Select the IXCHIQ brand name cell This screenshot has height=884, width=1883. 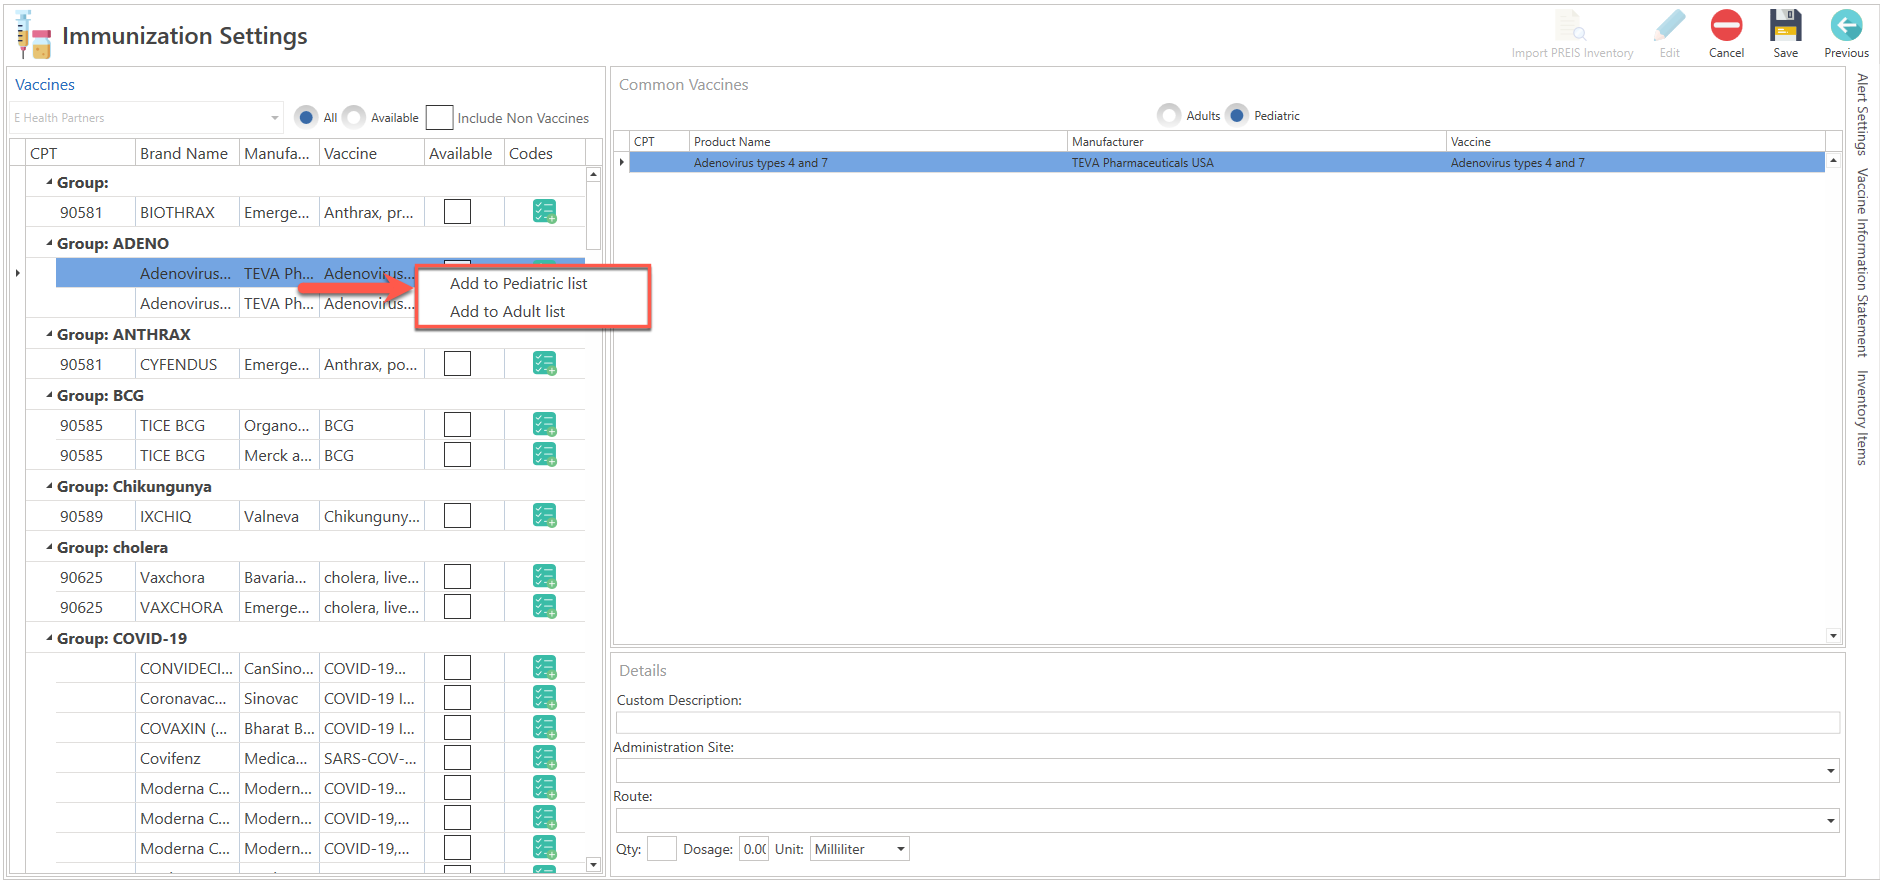(186, 516)
